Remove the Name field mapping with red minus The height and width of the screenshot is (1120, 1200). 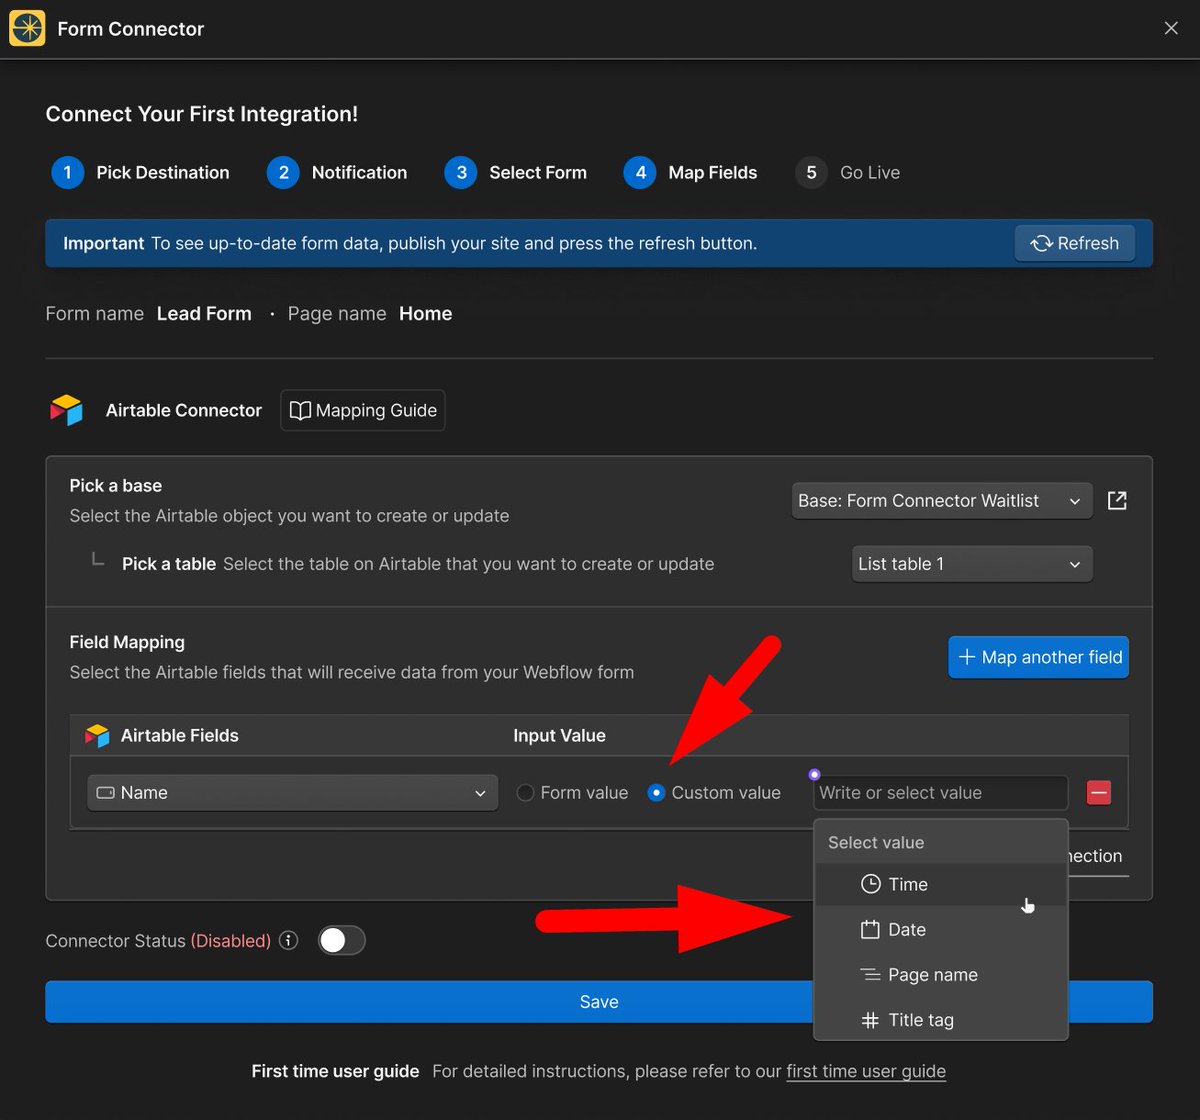(1098, 793)
